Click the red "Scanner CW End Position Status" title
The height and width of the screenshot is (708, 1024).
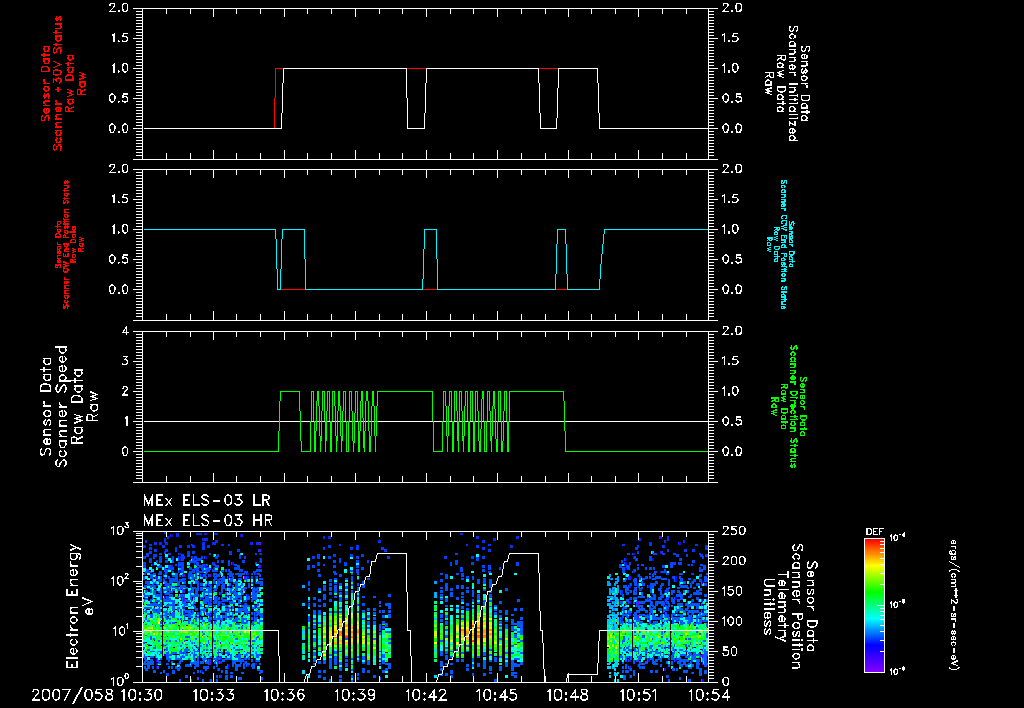click(67, 245)
